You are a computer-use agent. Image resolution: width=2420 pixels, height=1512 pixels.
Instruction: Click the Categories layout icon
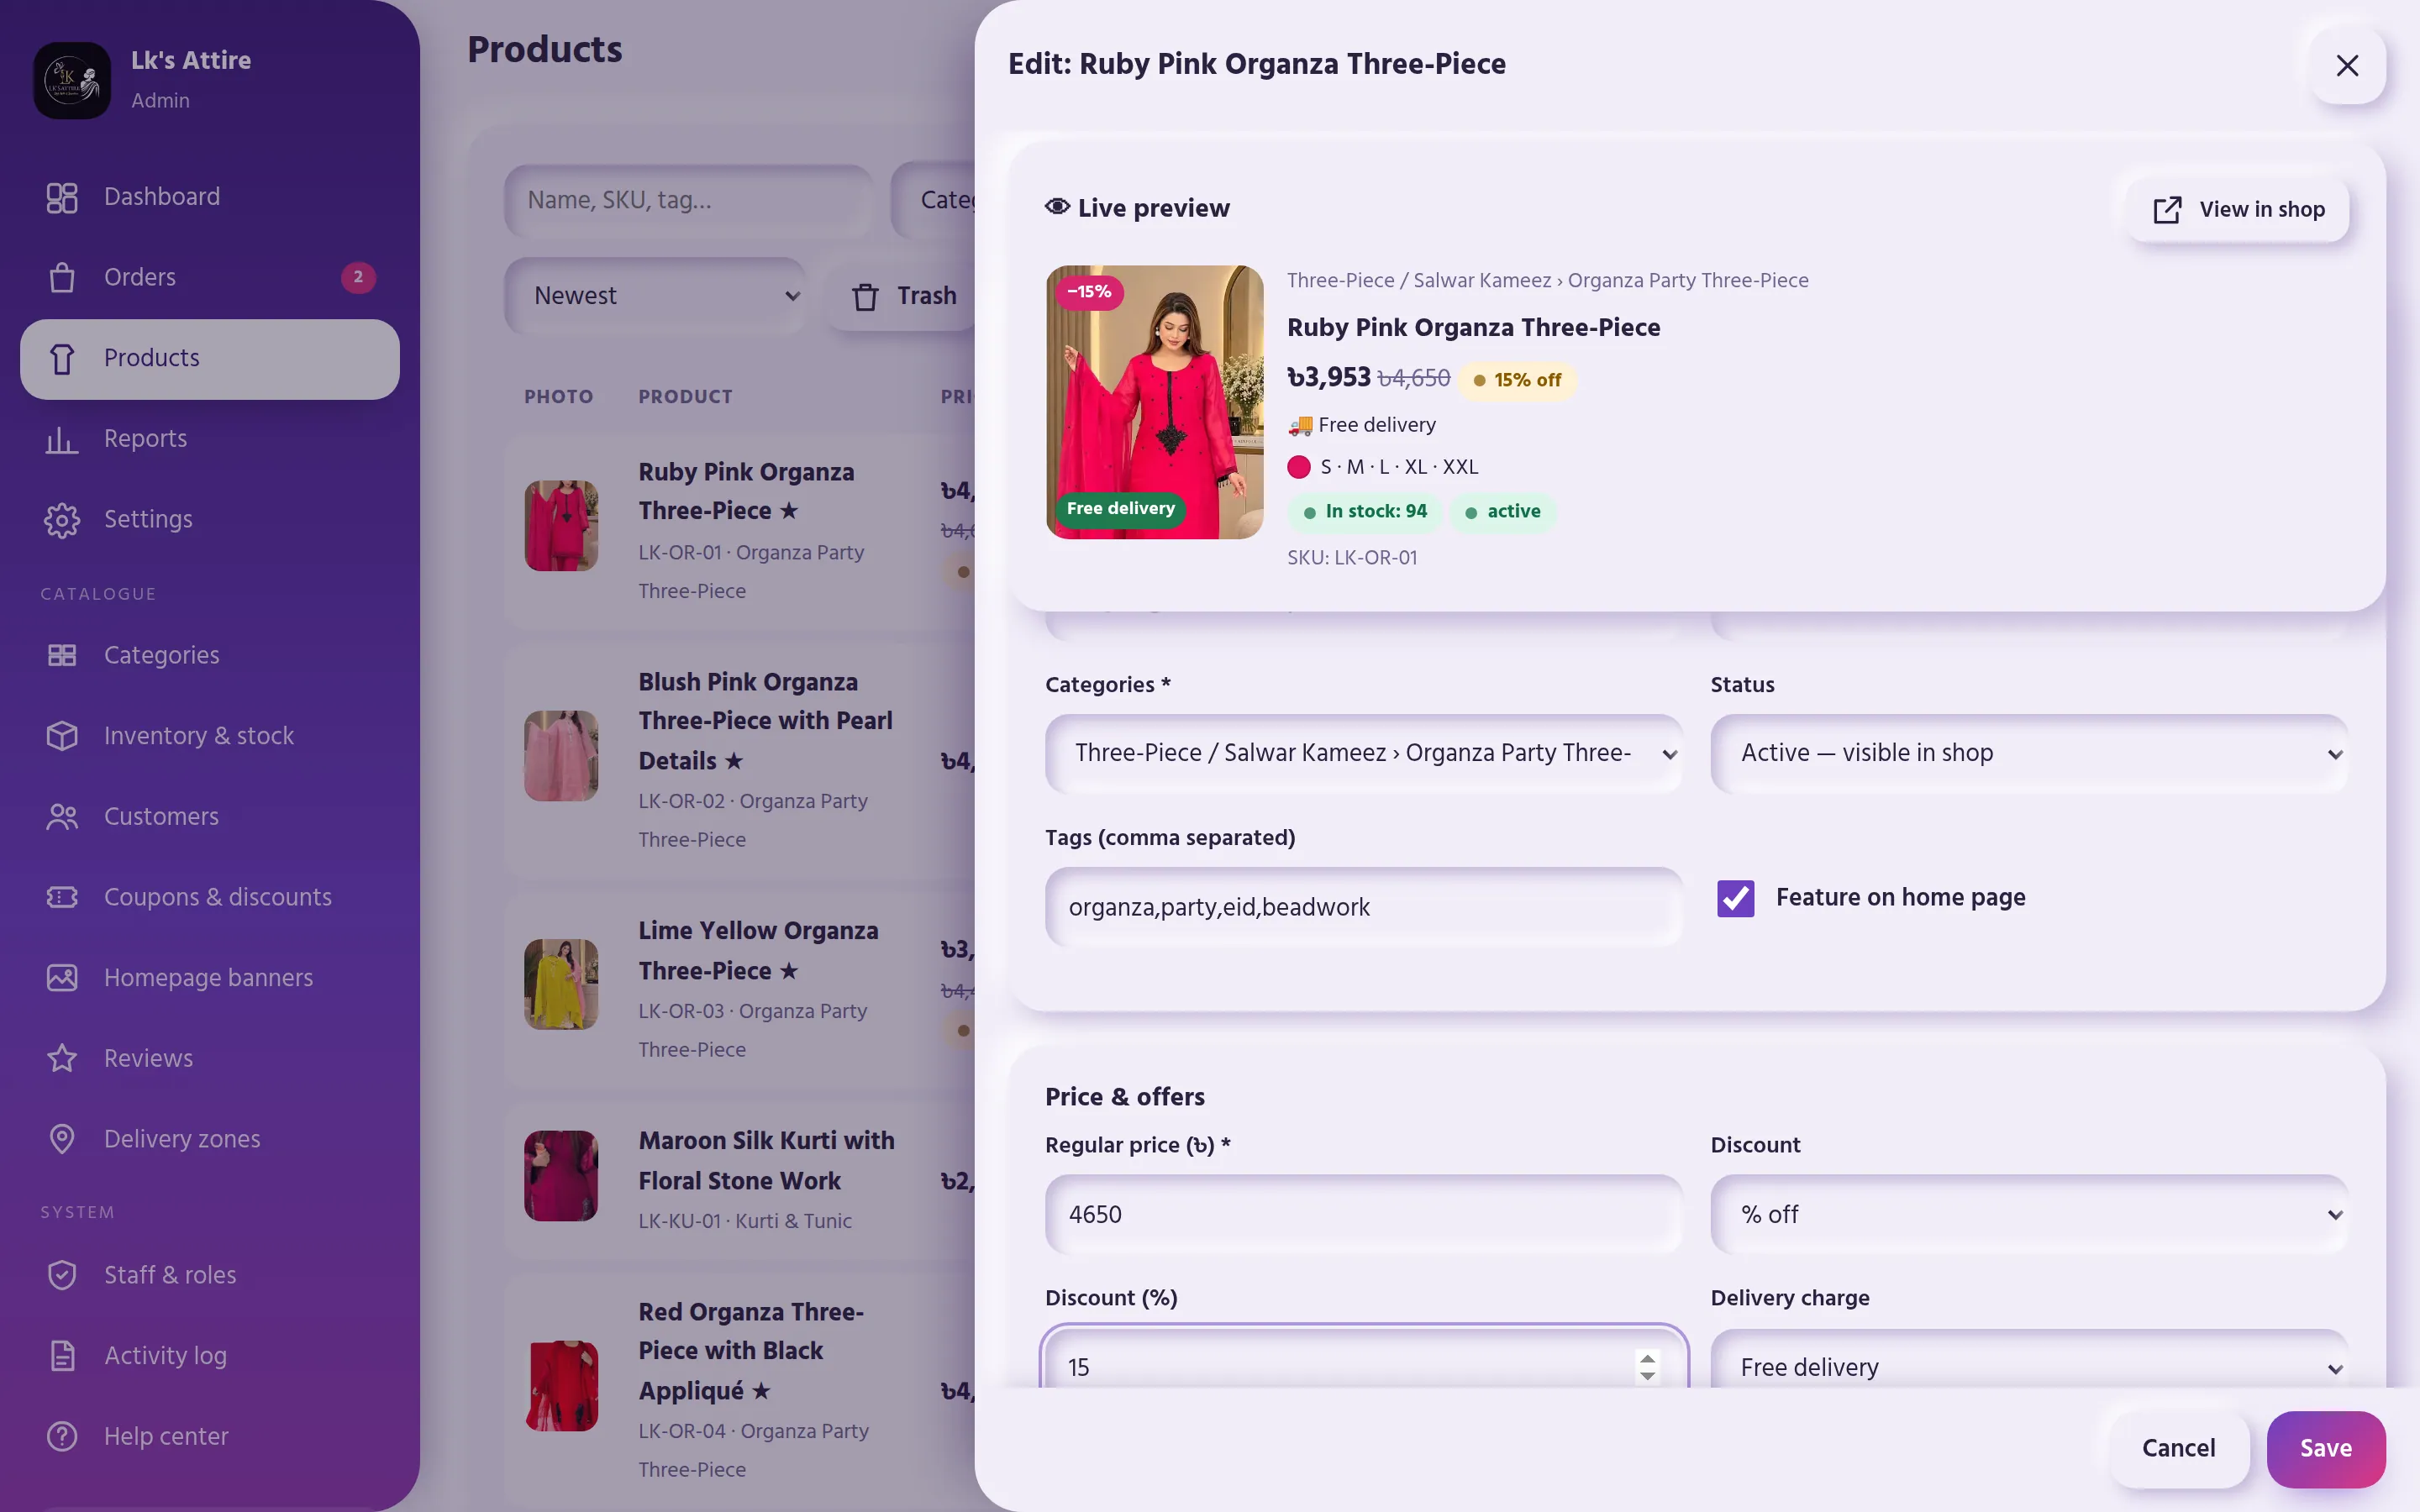[x=62, y=655]
